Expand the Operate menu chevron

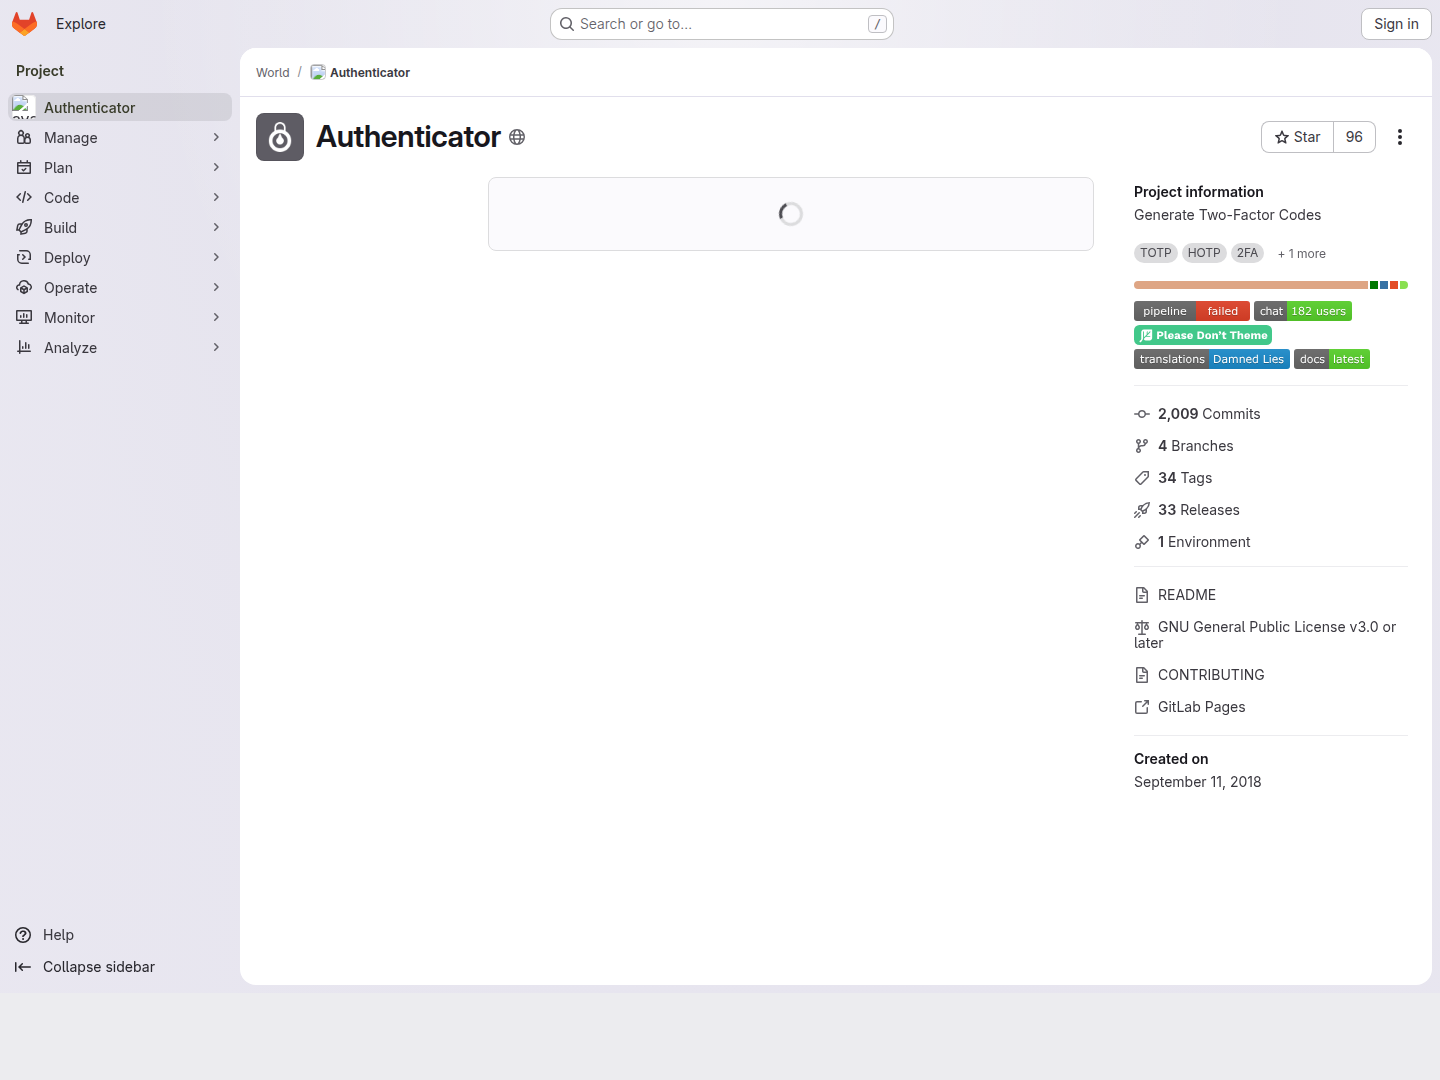click(216, 287)
